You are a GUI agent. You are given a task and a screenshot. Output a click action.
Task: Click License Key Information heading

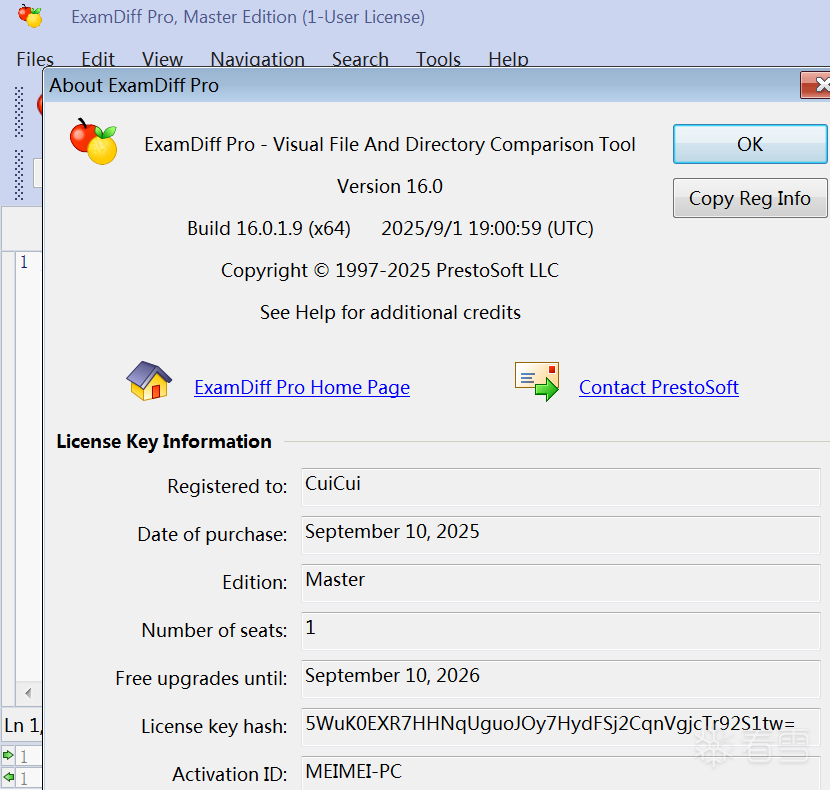tap(164, 441)
